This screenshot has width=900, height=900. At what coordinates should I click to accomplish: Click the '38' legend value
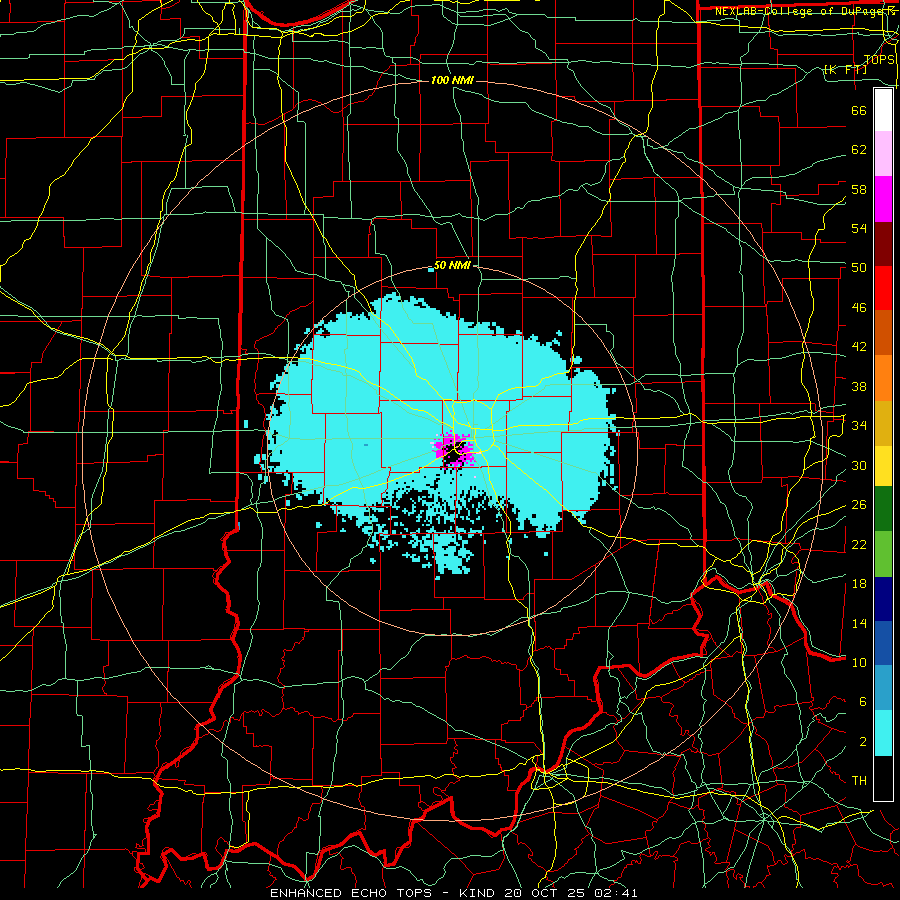(x=859, y=386)
